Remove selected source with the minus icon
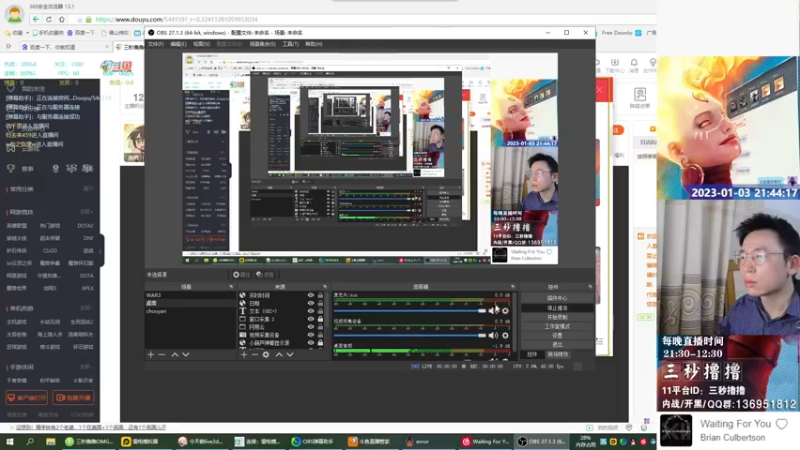800x450 pixels. point(255,355)
